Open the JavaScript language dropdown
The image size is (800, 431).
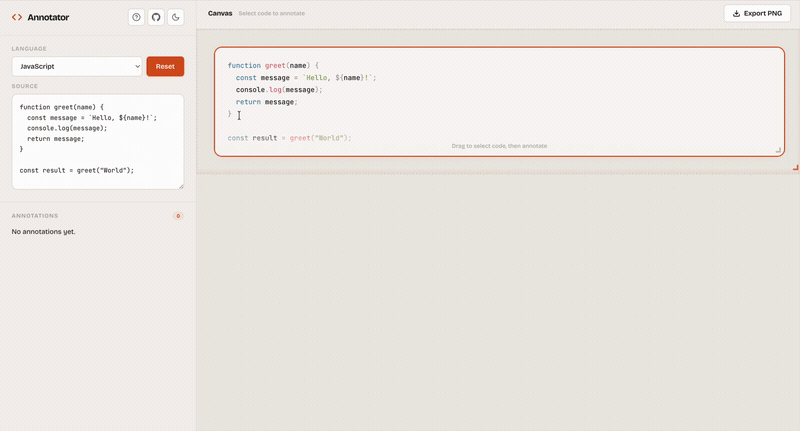[77, 66]
